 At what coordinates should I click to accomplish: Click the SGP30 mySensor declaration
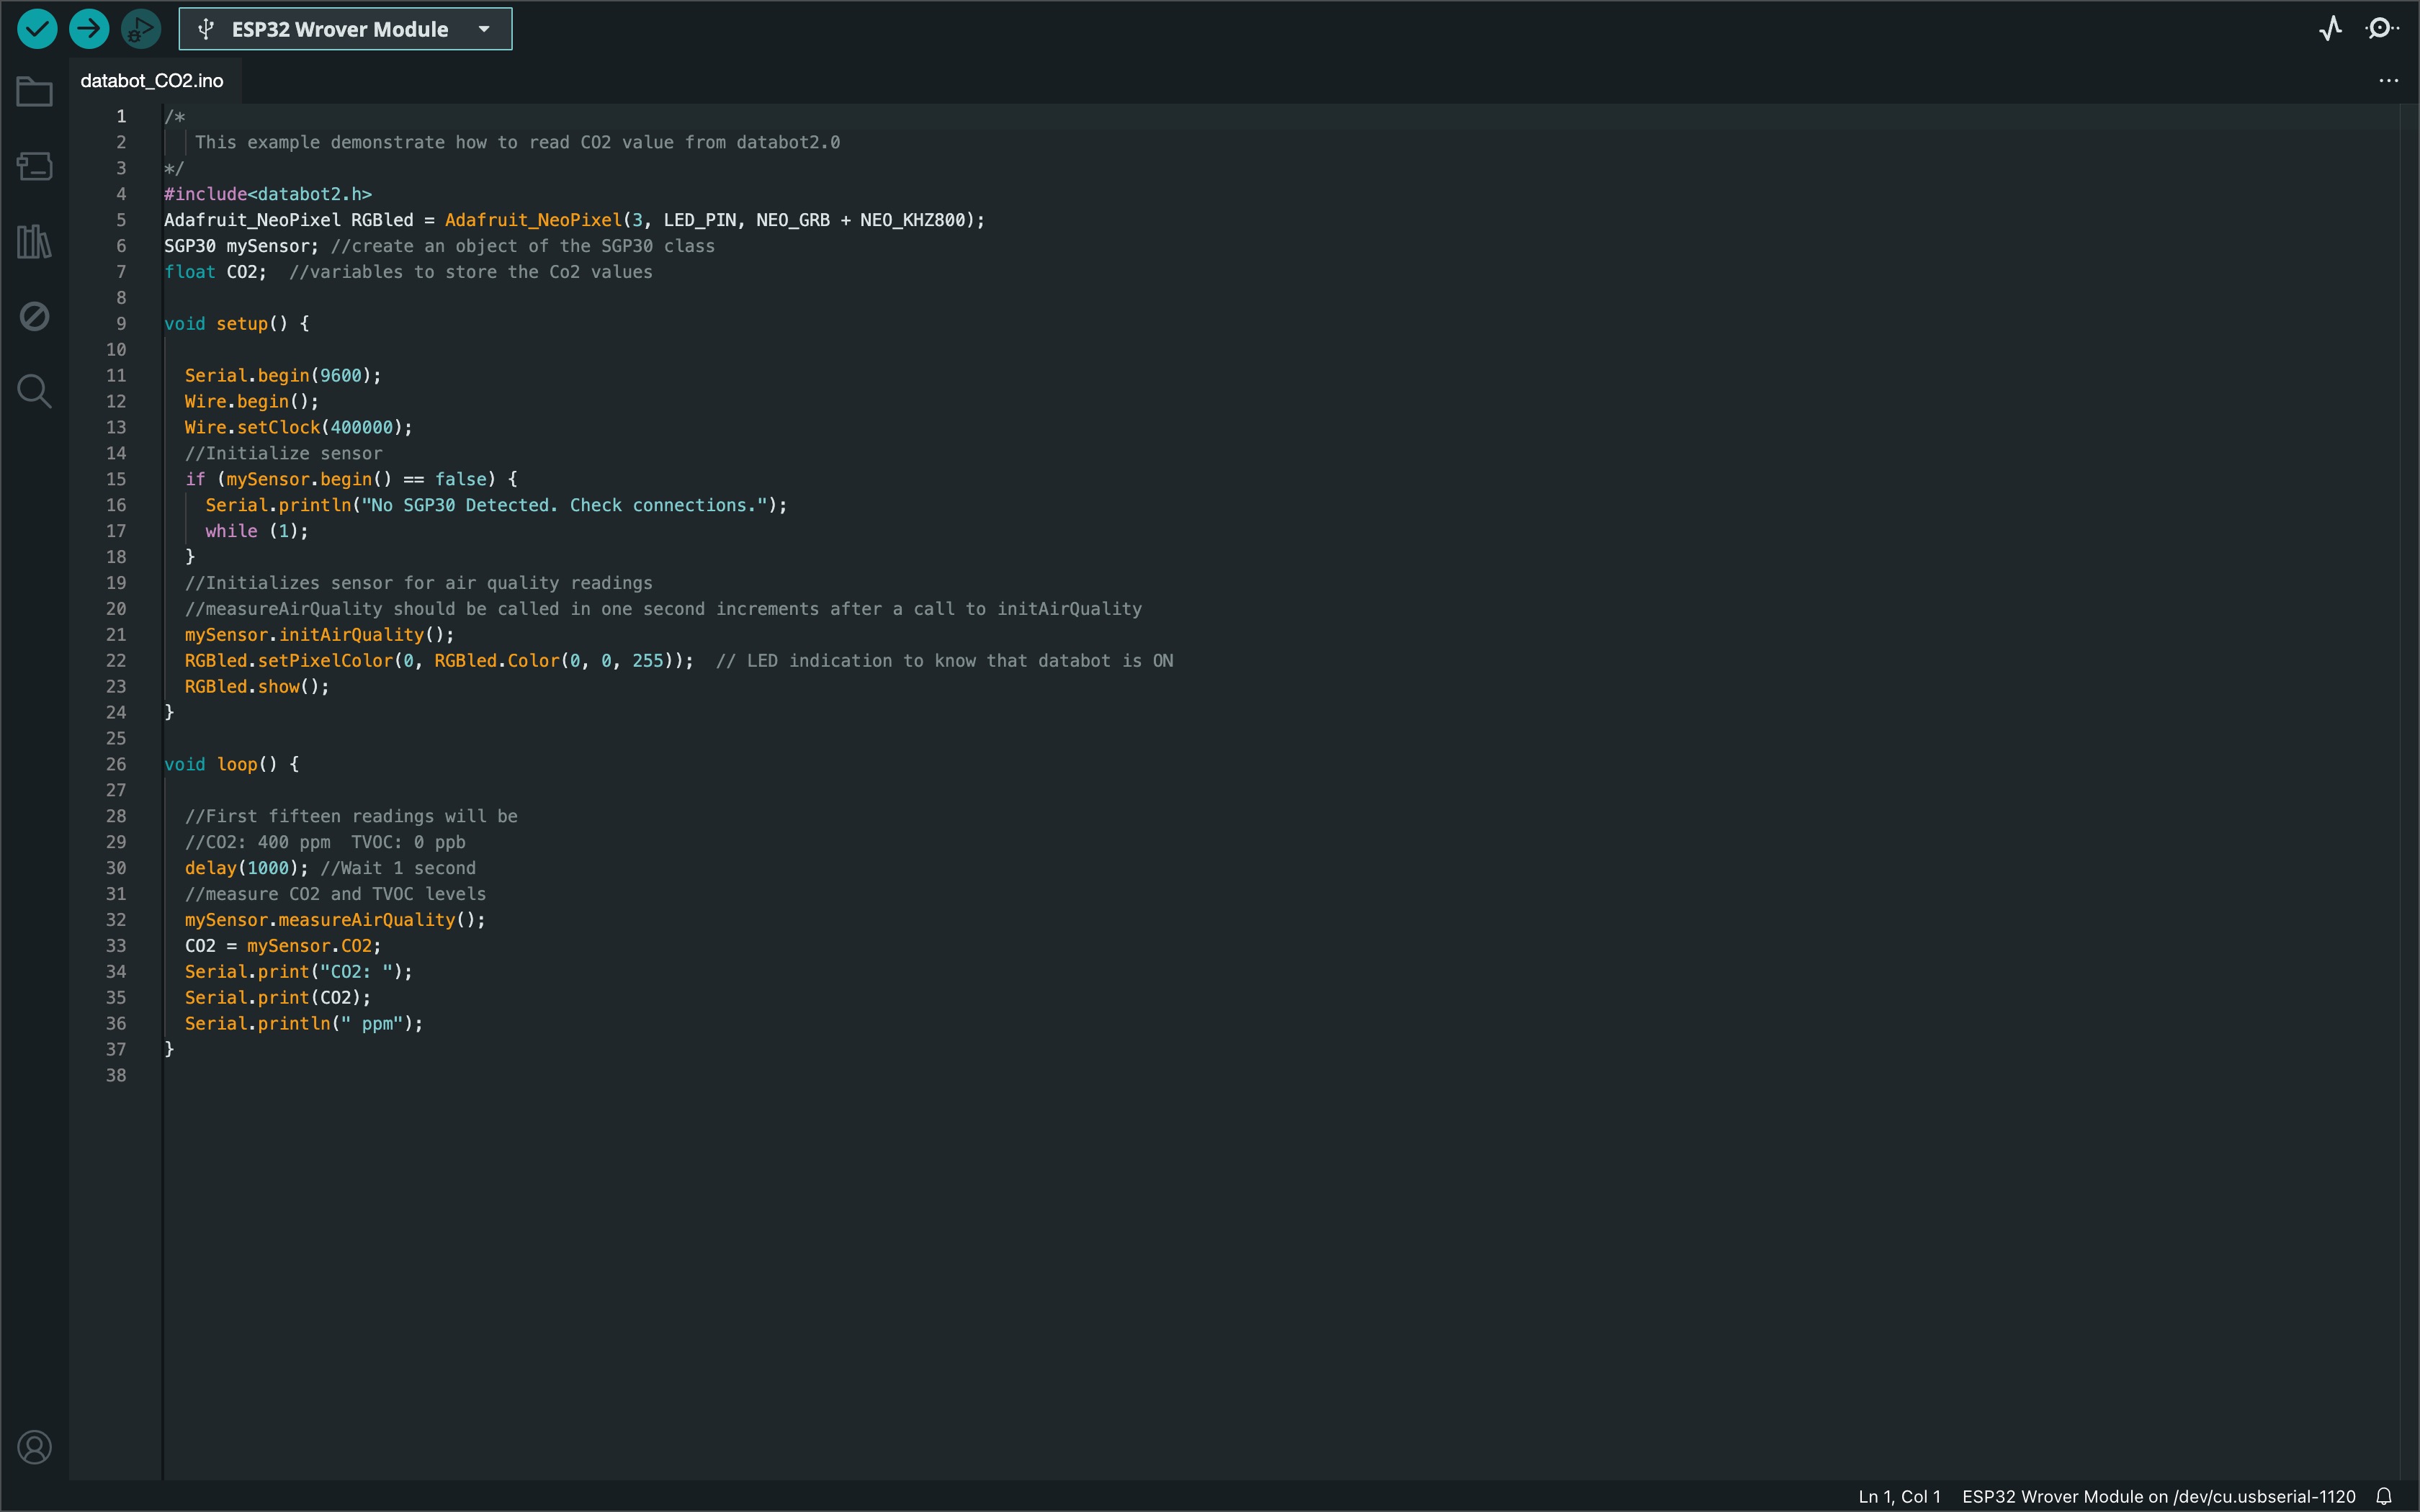coord(241,246)
